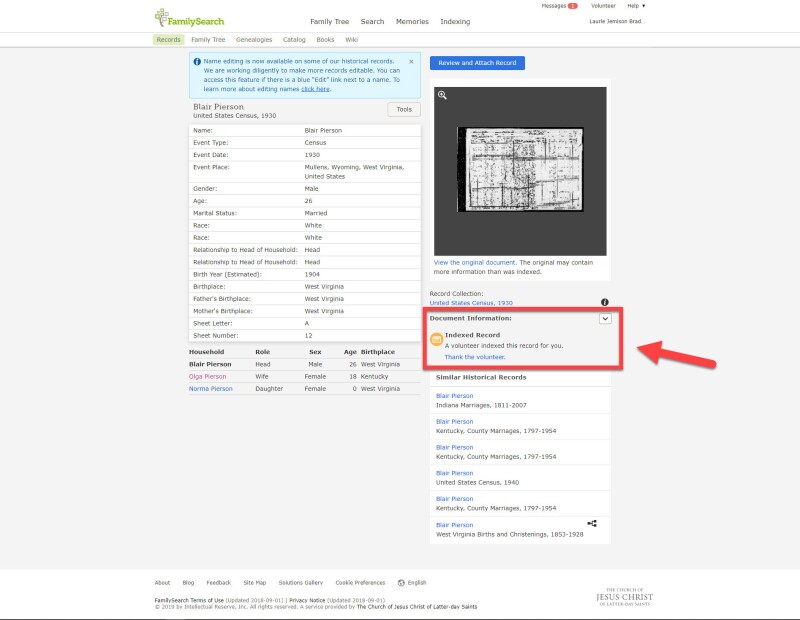Viewport: 800px width, 620px height.
Task: Click Feedback in footer
Action: pos(218,583)
